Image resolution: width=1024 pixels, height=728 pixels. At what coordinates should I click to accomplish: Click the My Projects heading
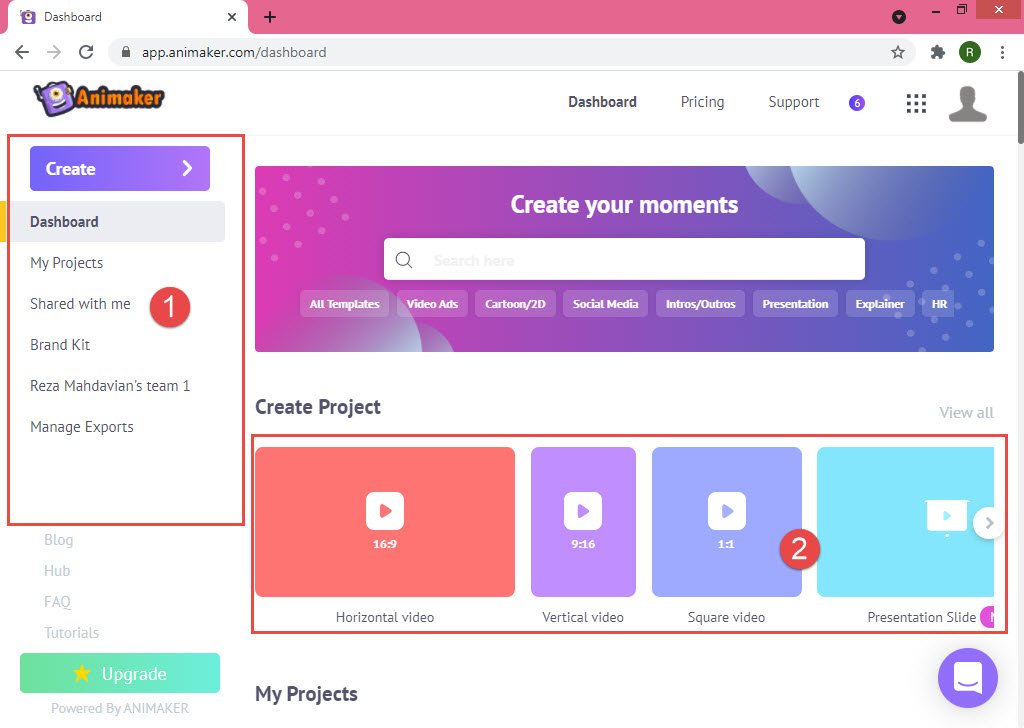pyautogui.click(x=306, y=693)
